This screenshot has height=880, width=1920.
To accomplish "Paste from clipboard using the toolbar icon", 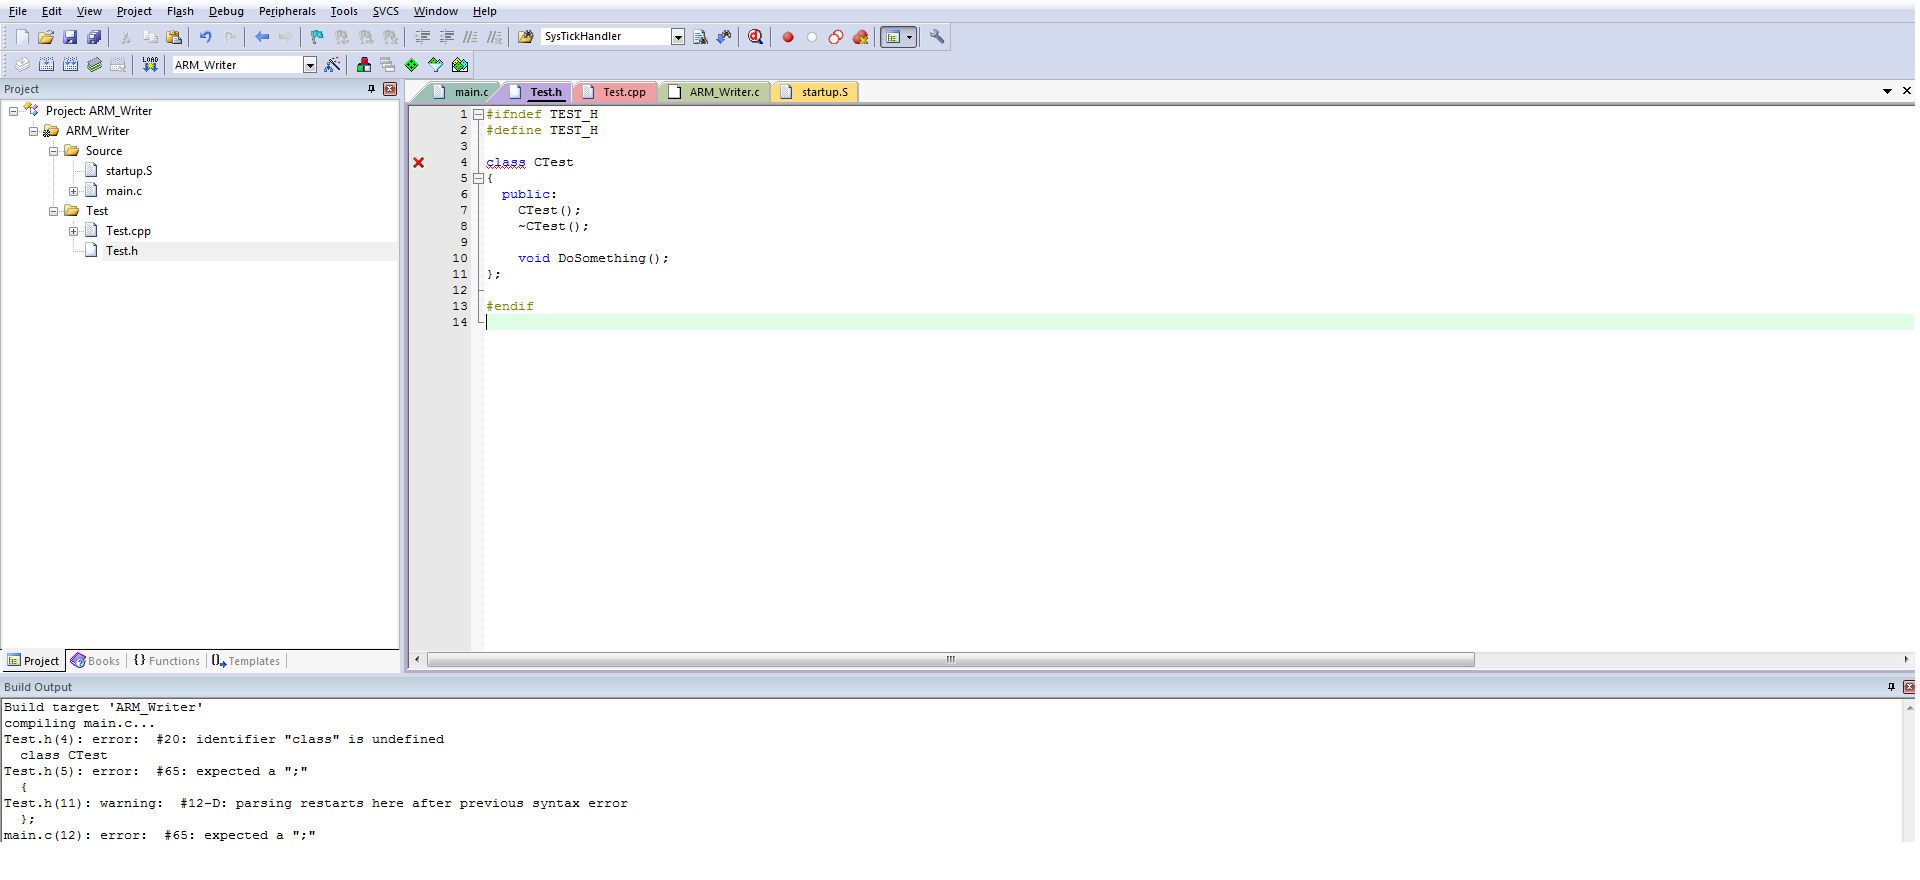I will pos(174,37).
